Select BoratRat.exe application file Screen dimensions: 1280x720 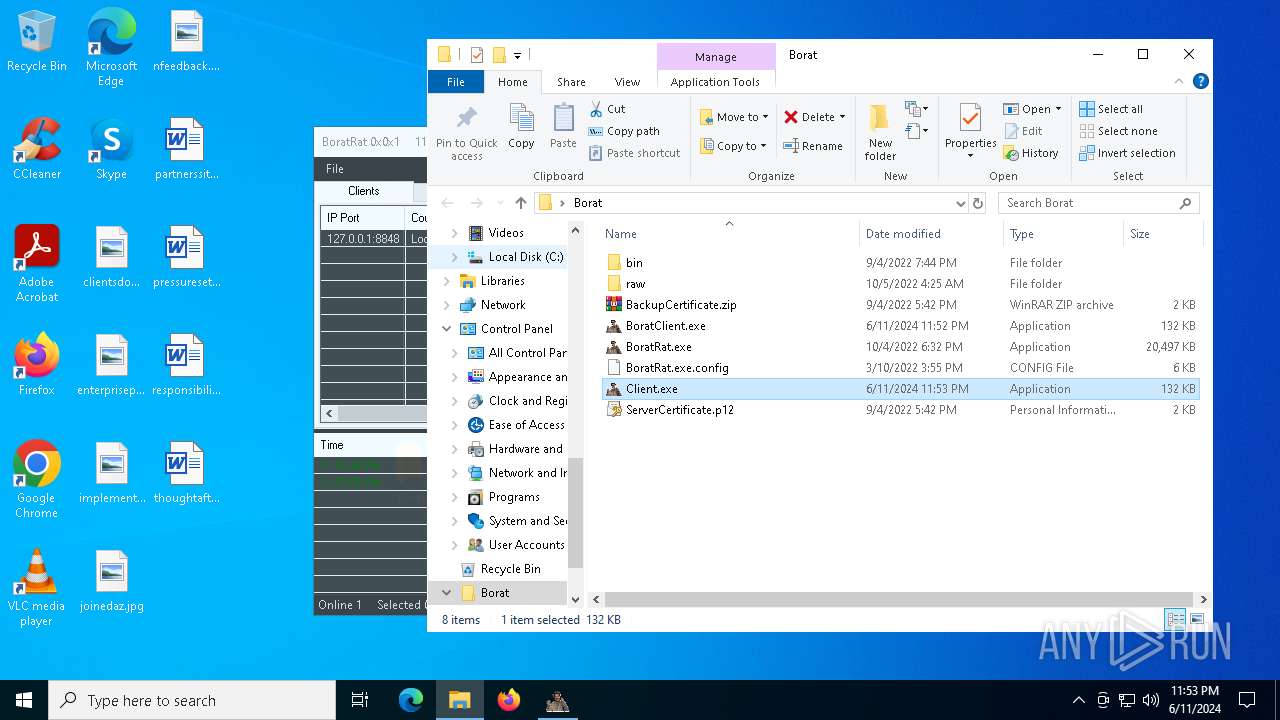coord(658,347)
